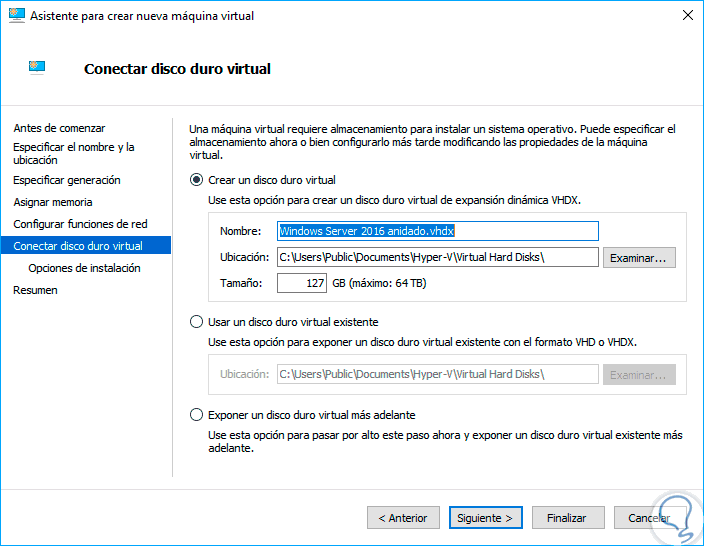Select 'Conectar disco duro virtual' step
The height and width of the screenshot is (546, 704).
(x=78, y=246)
